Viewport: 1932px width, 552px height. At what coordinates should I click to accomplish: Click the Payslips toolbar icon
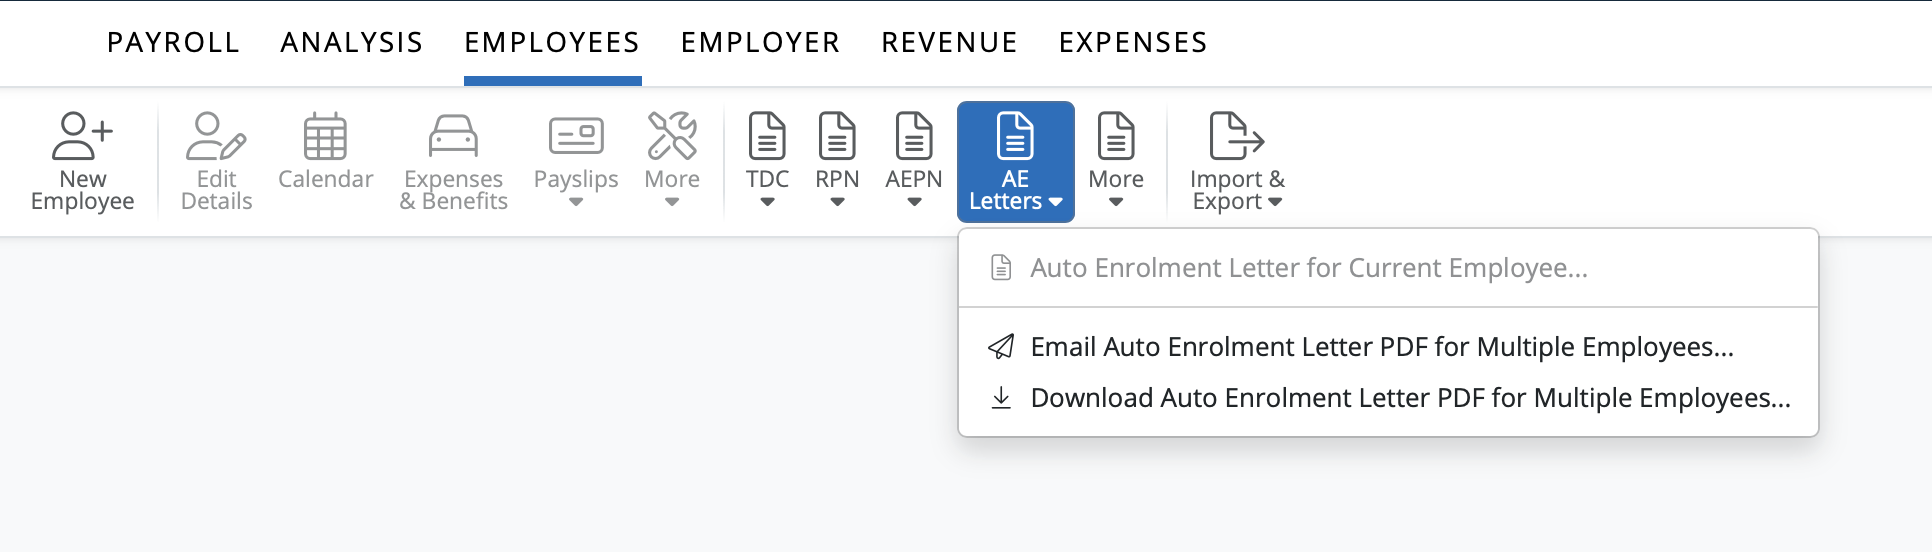coord(576,137)
